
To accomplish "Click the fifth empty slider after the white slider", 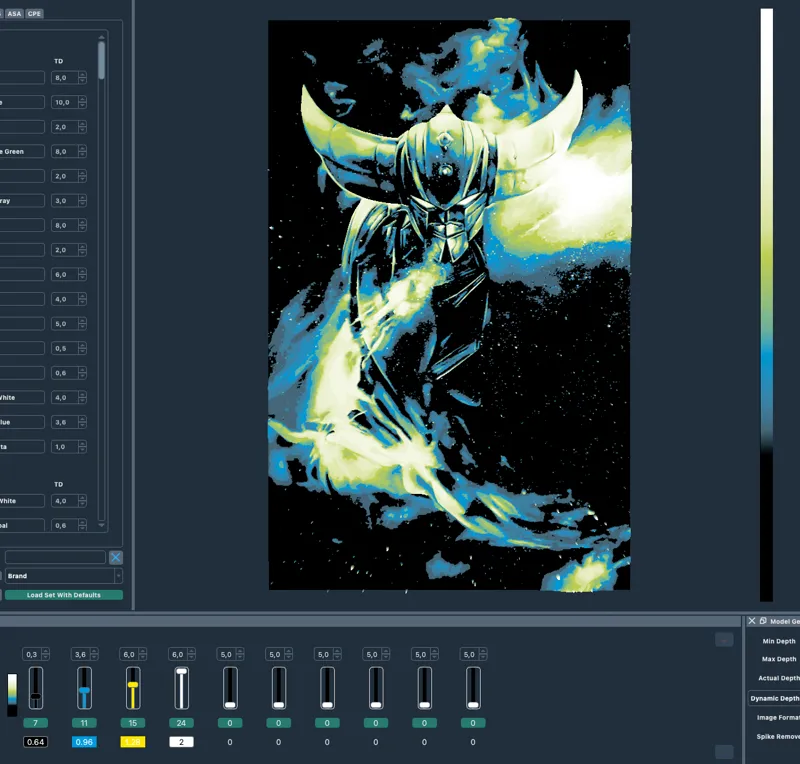I will [x=424, y=687].
